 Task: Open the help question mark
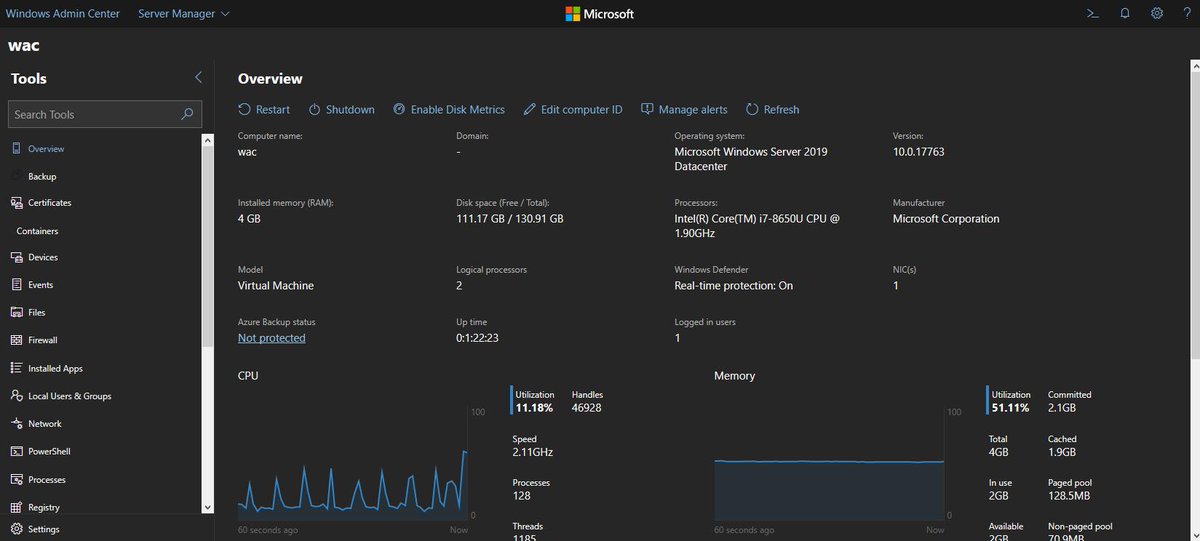(x=1187, y=14)
